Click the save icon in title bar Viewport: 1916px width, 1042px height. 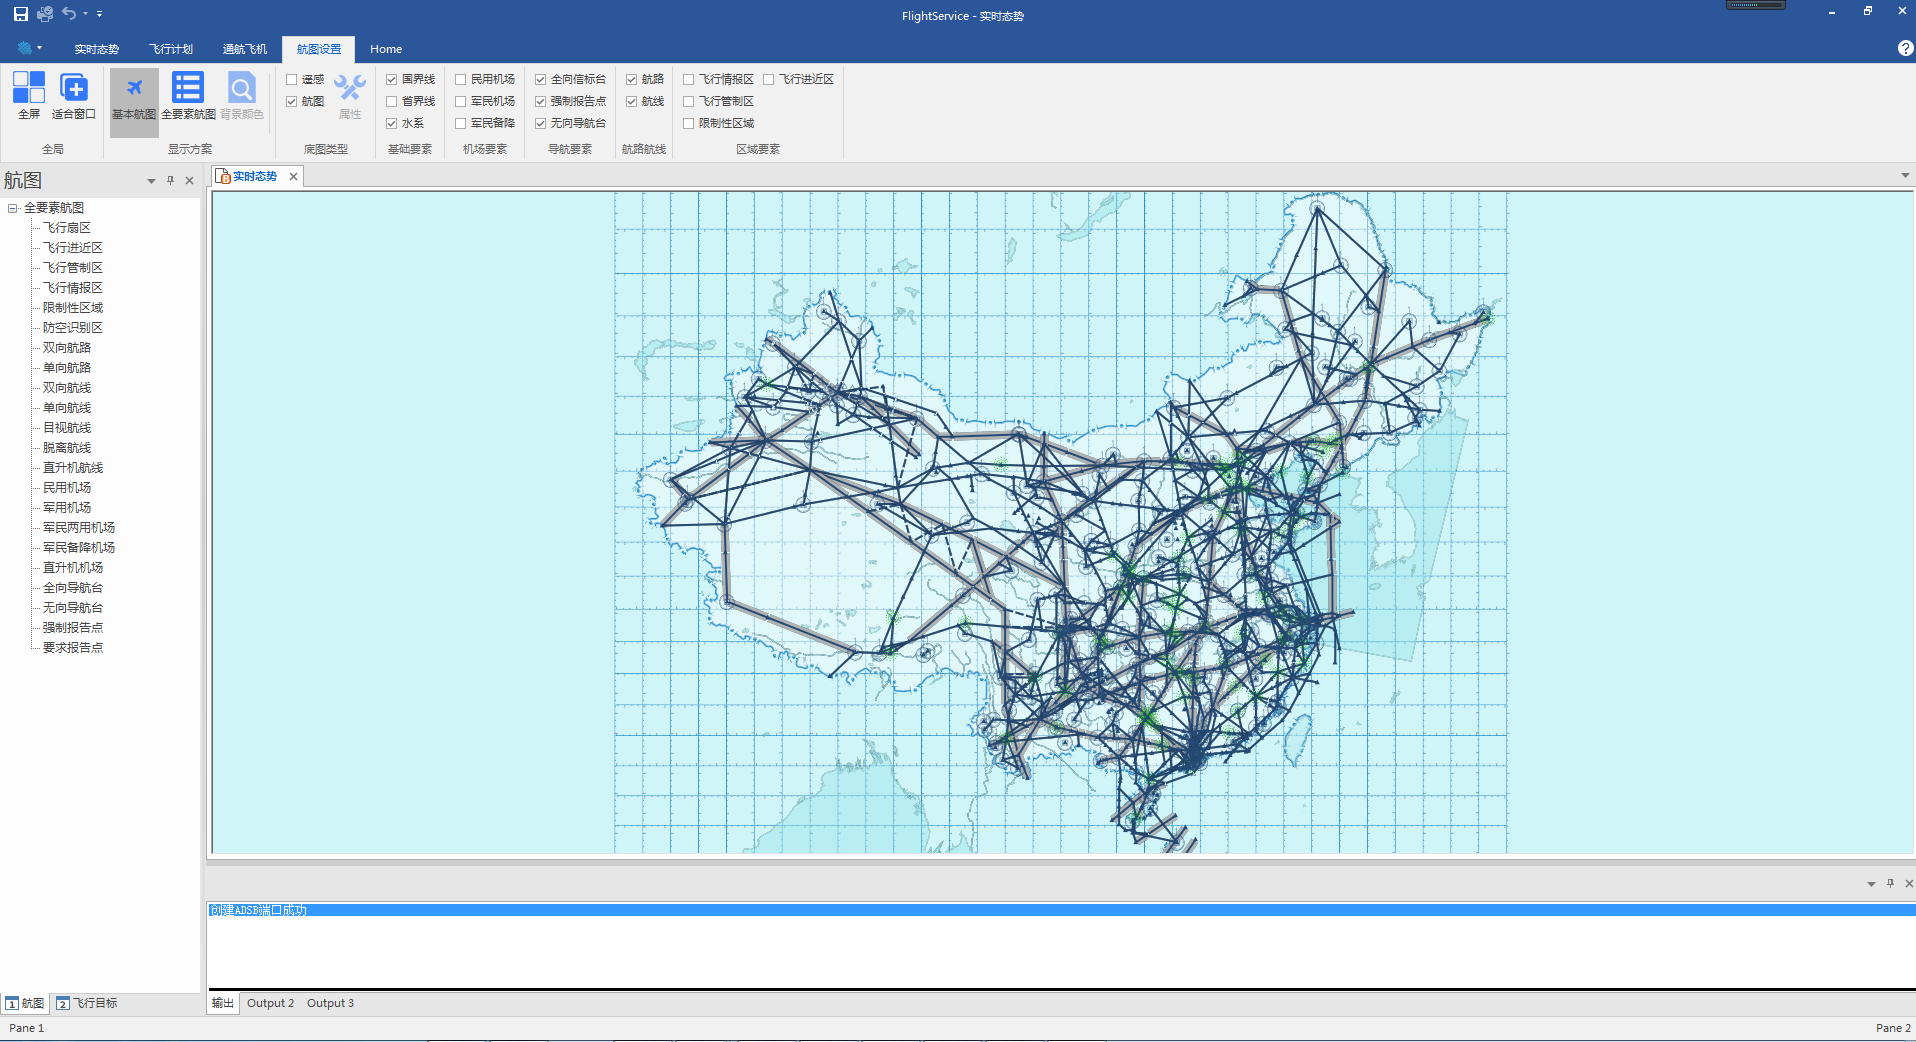point(21,14)
